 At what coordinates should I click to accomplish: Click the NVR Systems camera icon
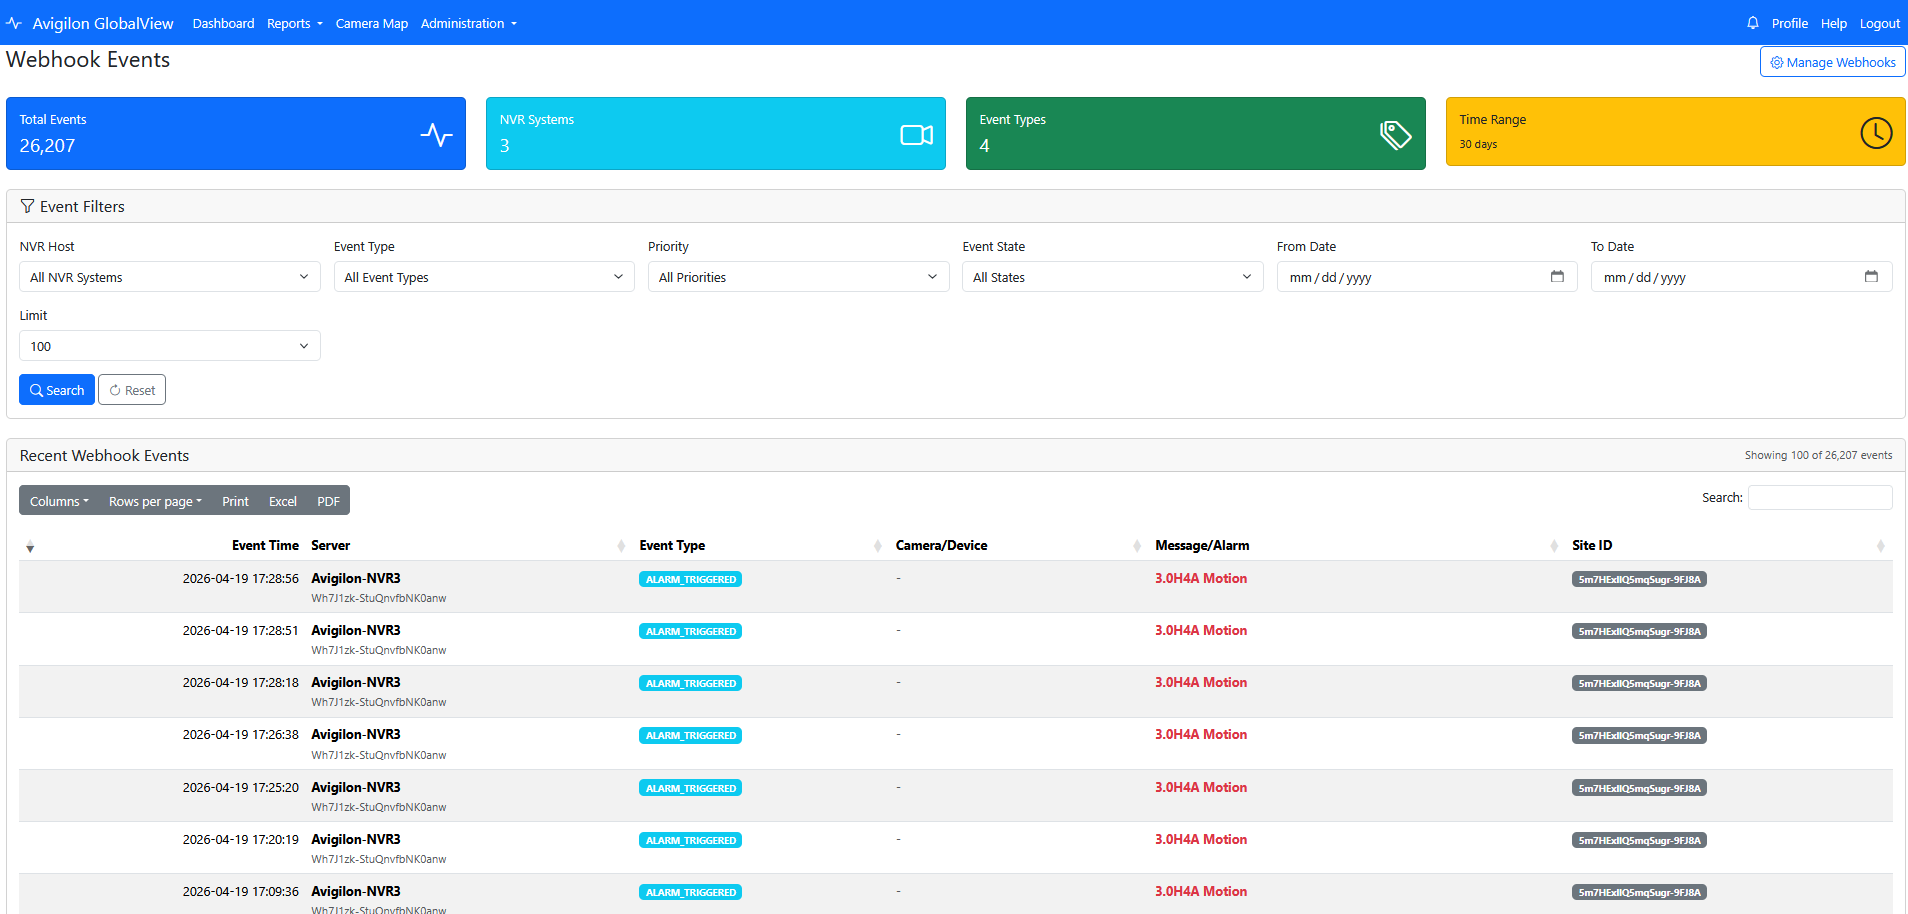(x=916, y=134)
